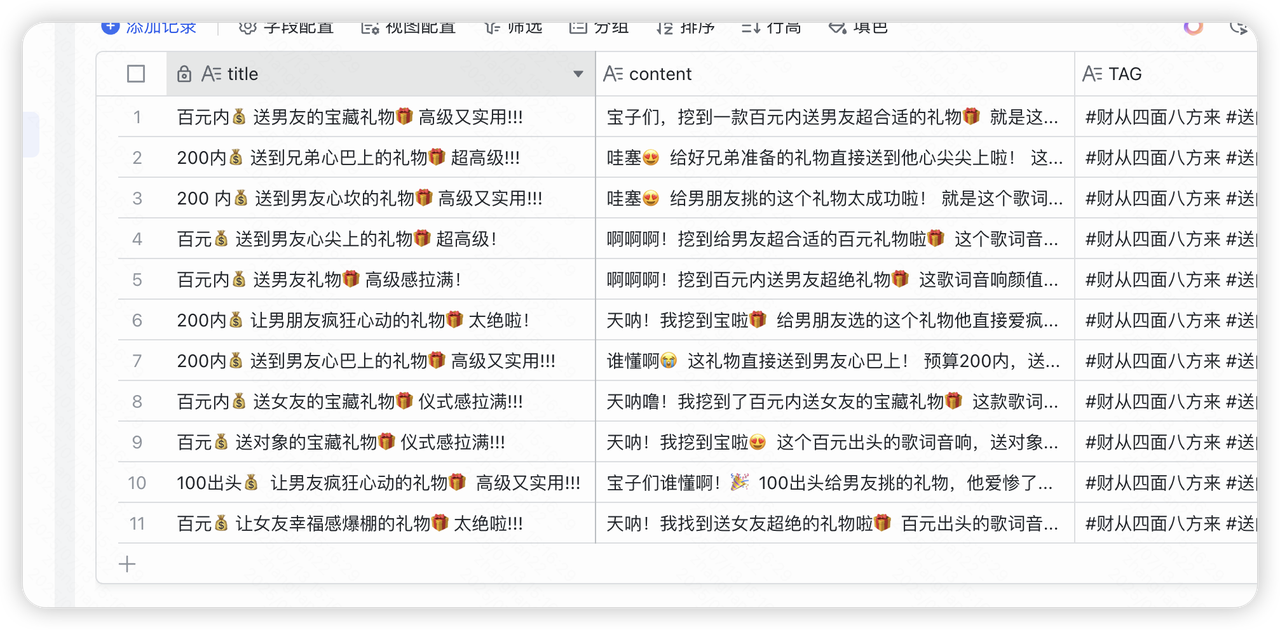
Task: Select title cell '200内 送到男友心巴上的礼物 高级又实用!!!'
Action: (381, 361)
